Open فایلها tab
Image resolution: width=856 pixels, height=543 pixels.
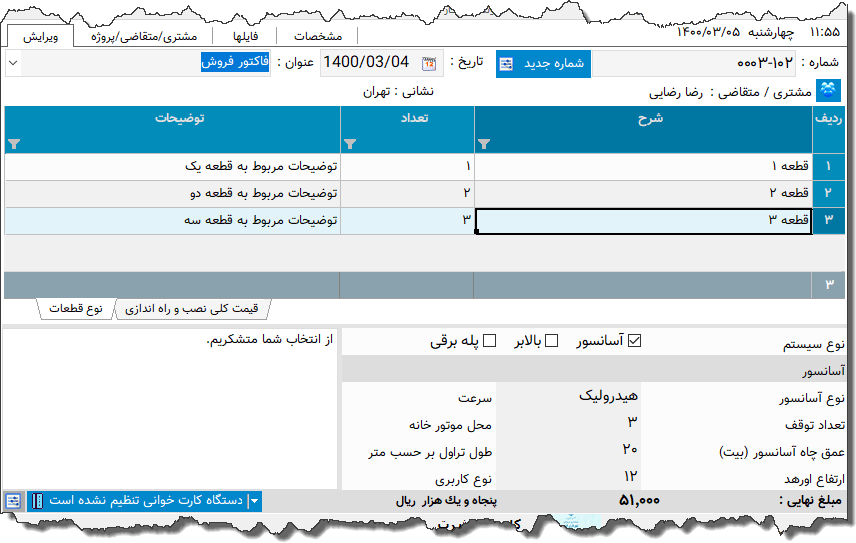coord(245,37)
